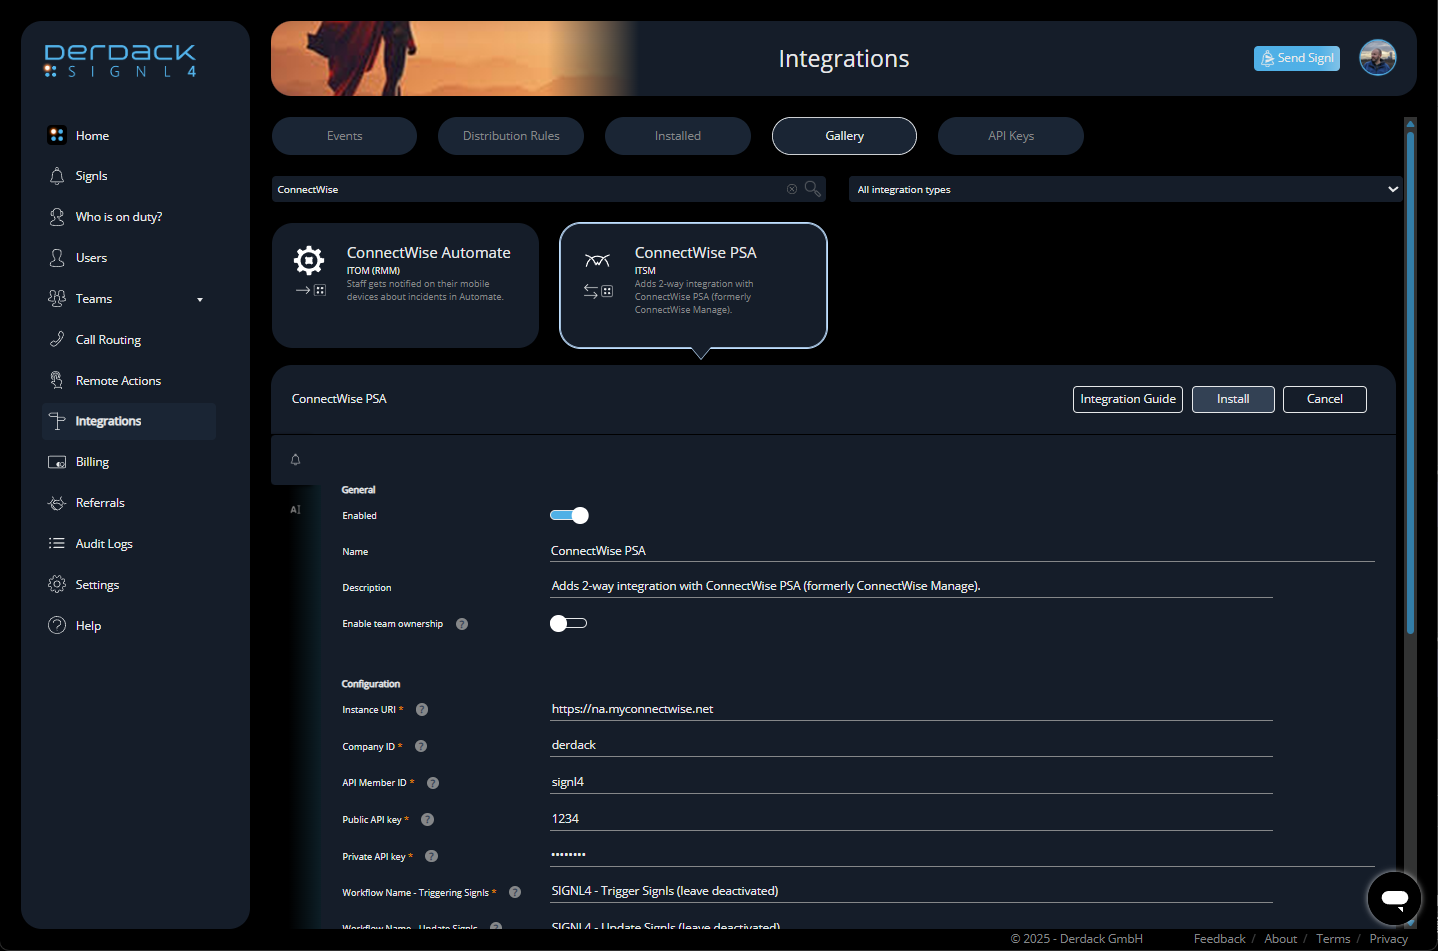Open the Integration Guide
1438x951 pixels.
pyautogui.click(x=1128, y=399)
